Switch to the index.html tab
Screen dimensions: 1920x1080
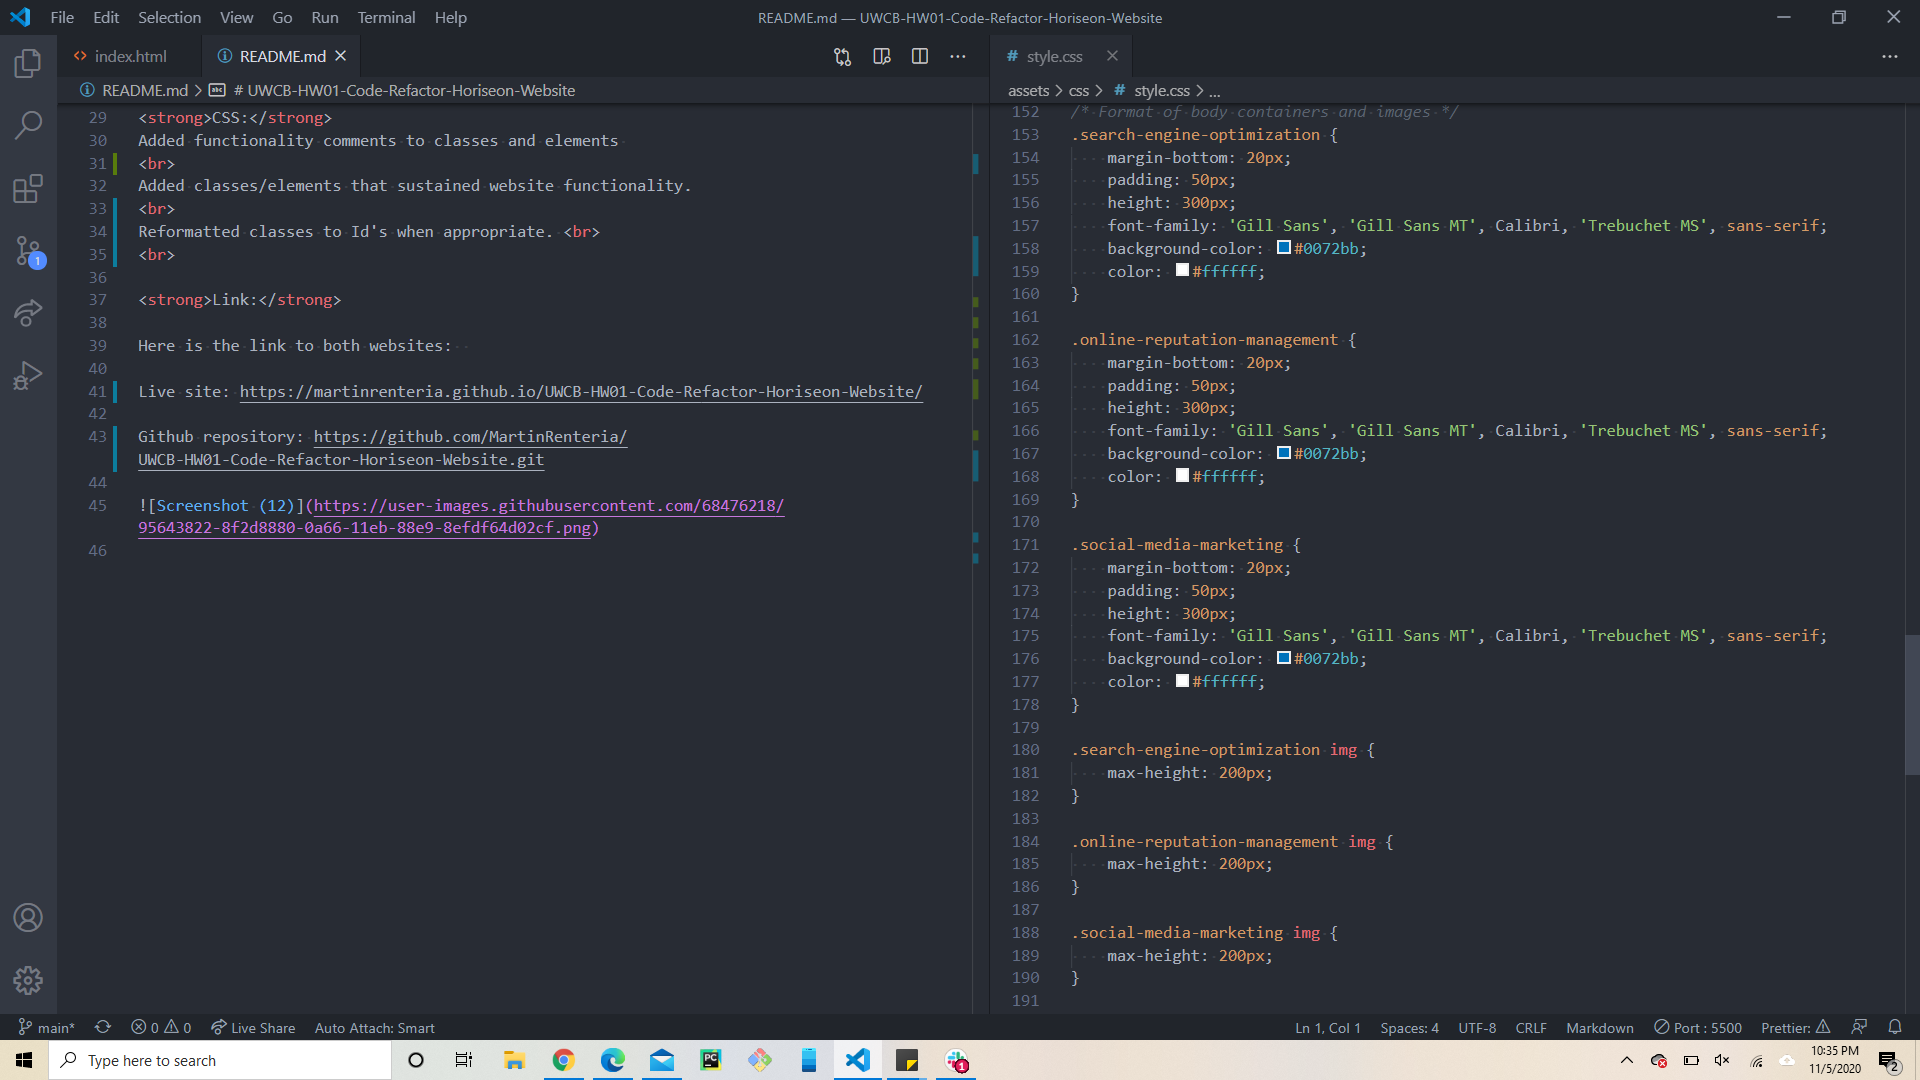(130, 56)
